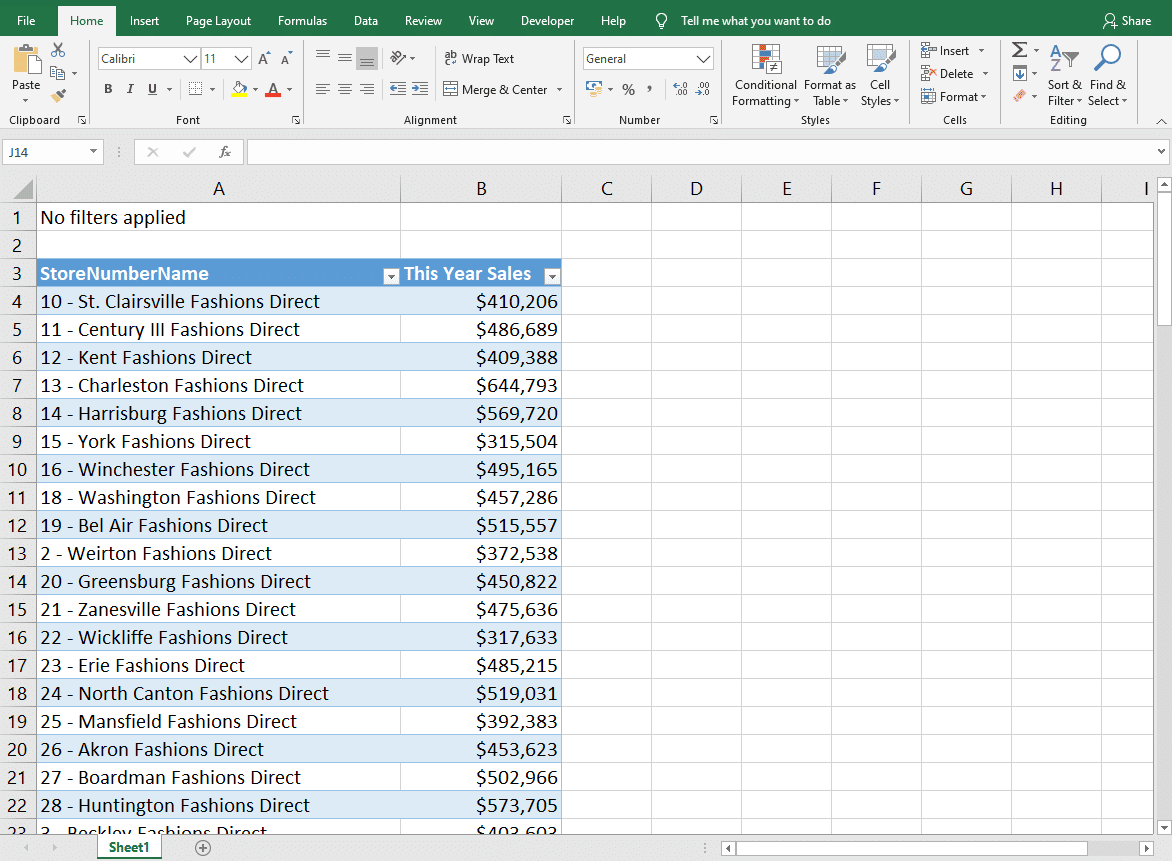
Task: Click the AutoSum icon
Action: 1018,48
